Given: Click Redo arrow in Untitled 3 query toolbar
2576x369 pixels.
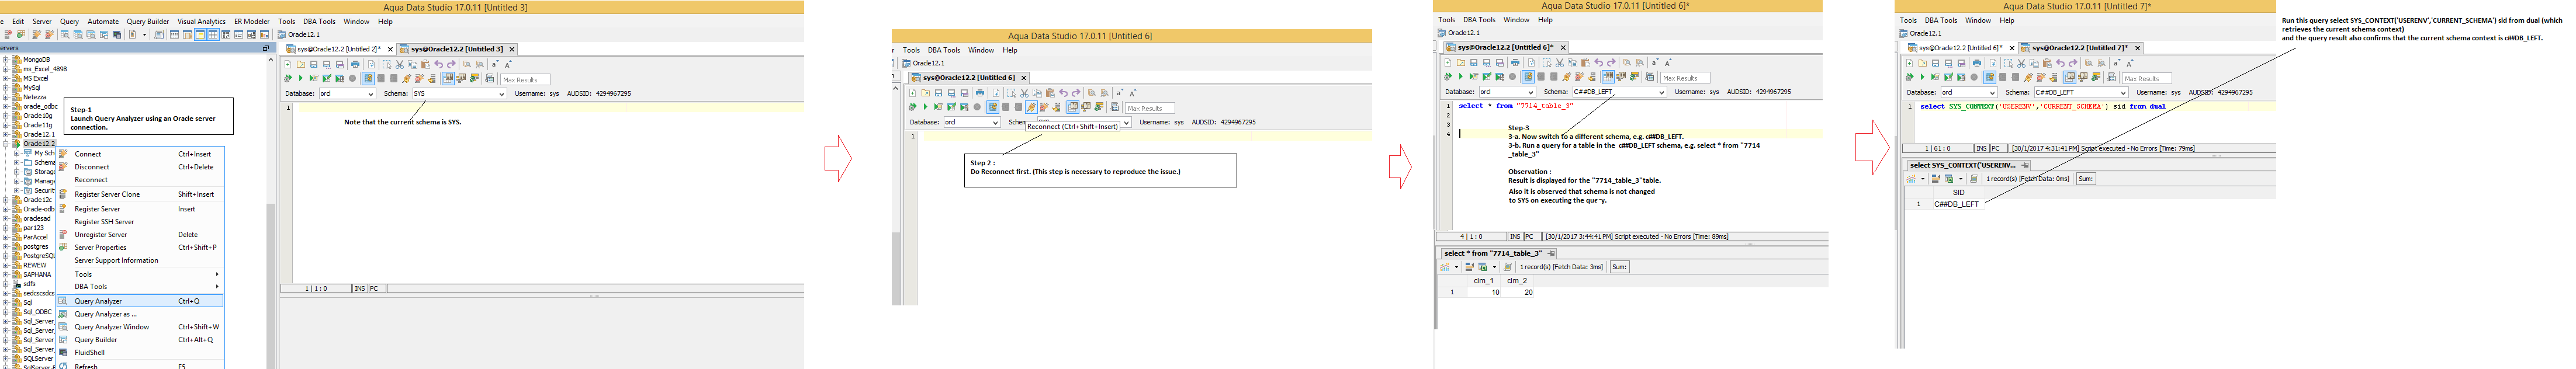Looking at the screenshot, I should pos(451,64).
